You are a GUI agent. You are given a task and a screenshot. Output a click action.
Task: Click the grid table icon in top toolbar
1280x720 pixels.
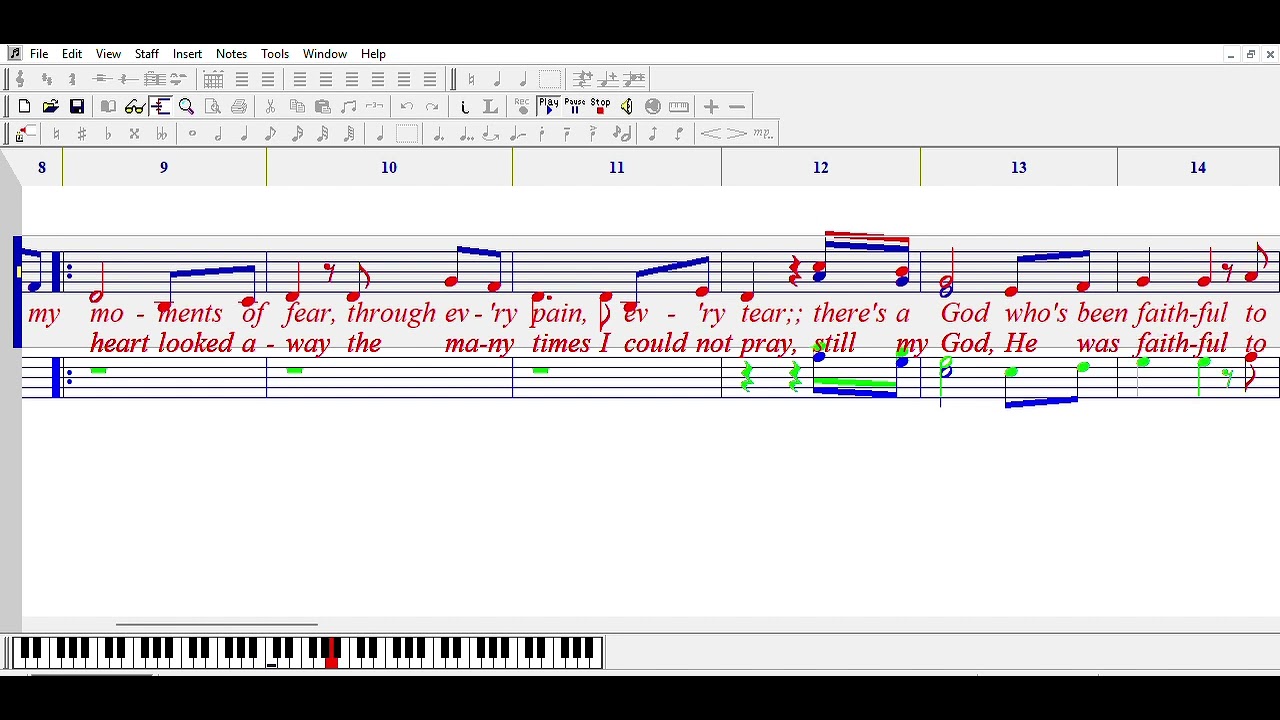213,80
